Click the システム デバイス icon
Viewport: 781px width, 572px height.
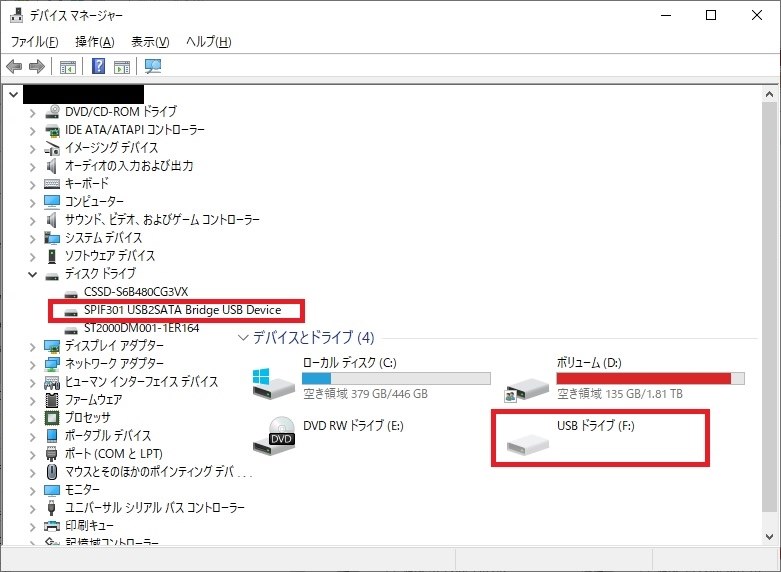(x=52, y=238)
